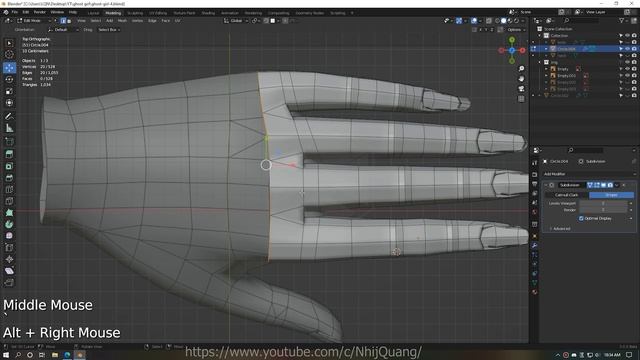Viewport: 640px width, 360px height.
Task: Select the Shear tool
Action: [x=9, y=271]
